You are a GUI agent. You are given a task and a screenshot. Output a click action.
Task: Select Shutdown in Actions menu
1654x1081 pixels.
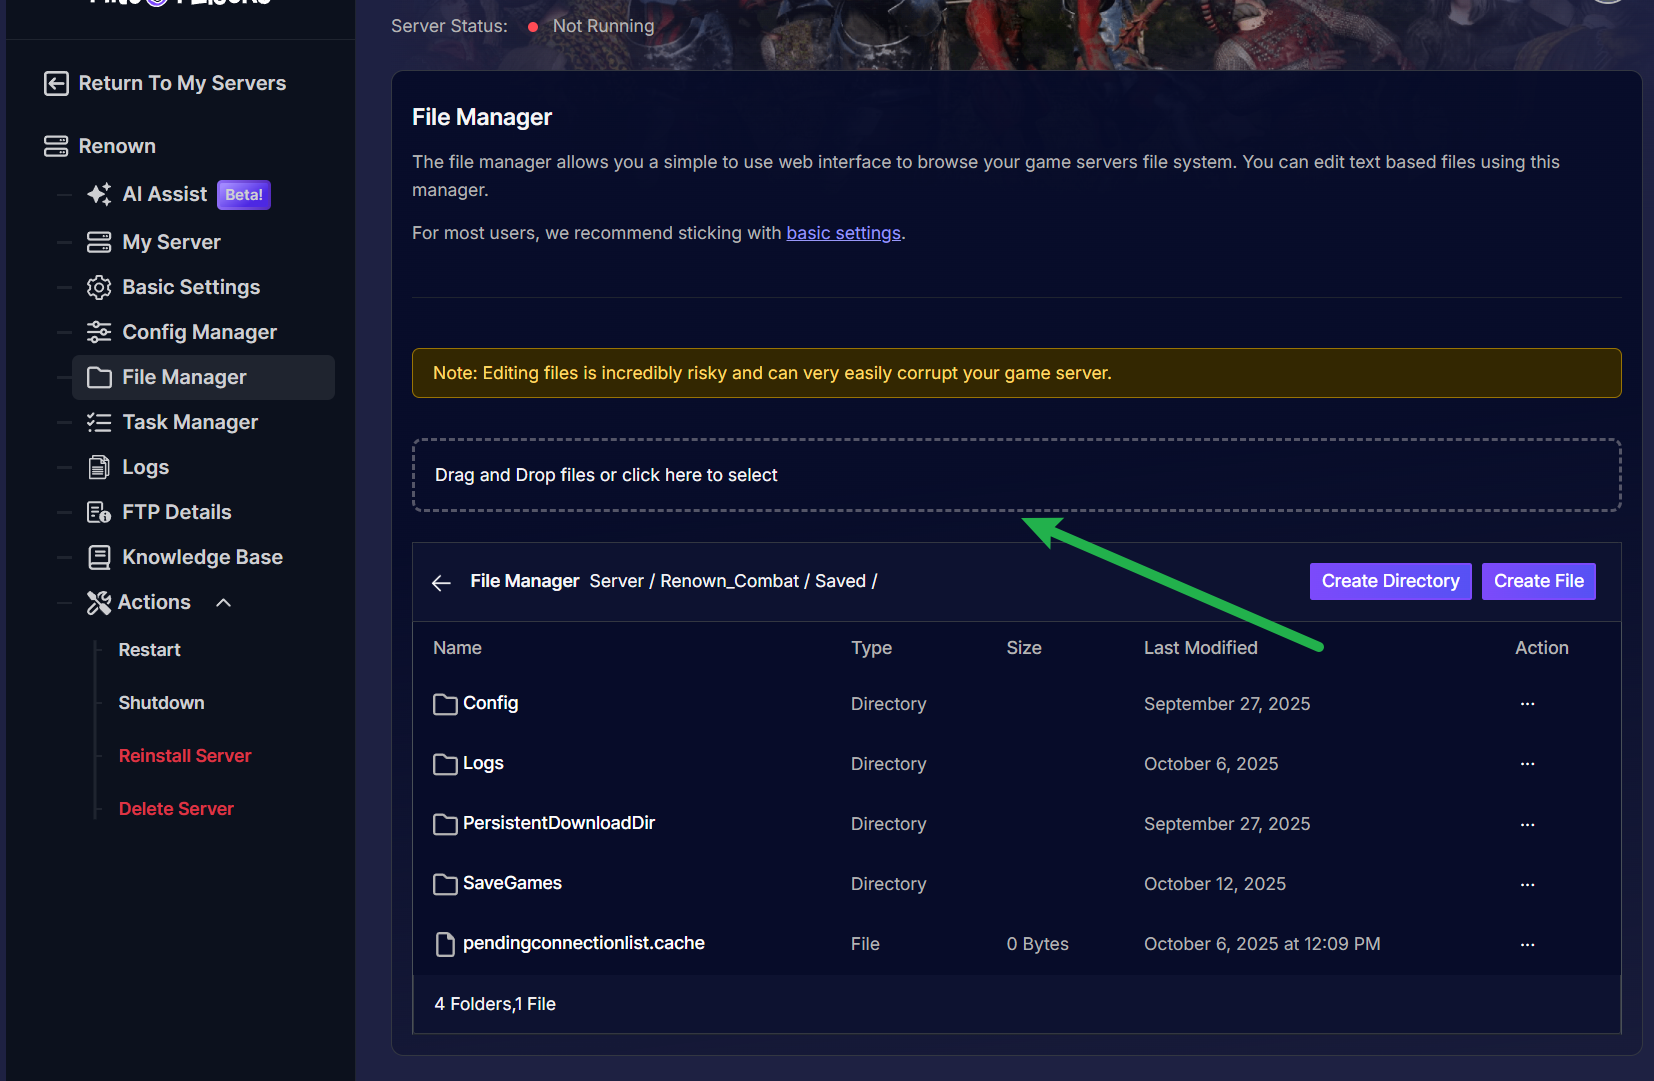point(161,703)
